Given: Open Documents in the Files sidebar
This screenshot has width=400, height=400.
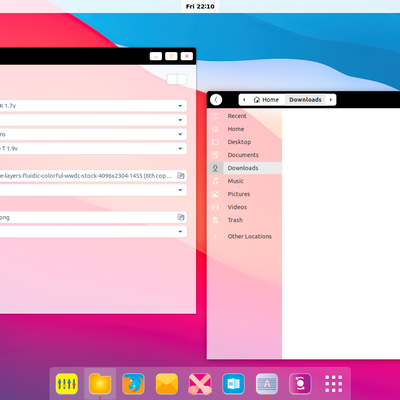Looking at the screenshot, I should (x=244, y=155).
